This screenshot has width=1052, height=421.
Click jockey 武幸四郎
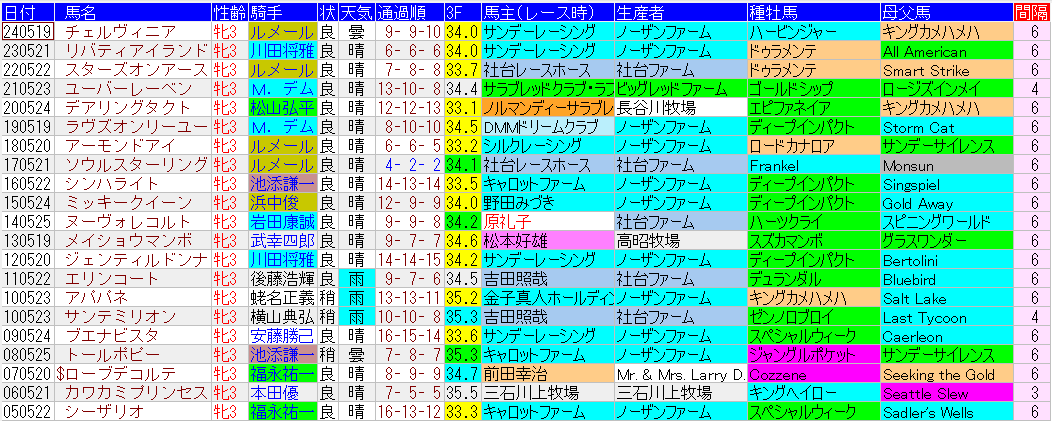(x=282, y=241)
